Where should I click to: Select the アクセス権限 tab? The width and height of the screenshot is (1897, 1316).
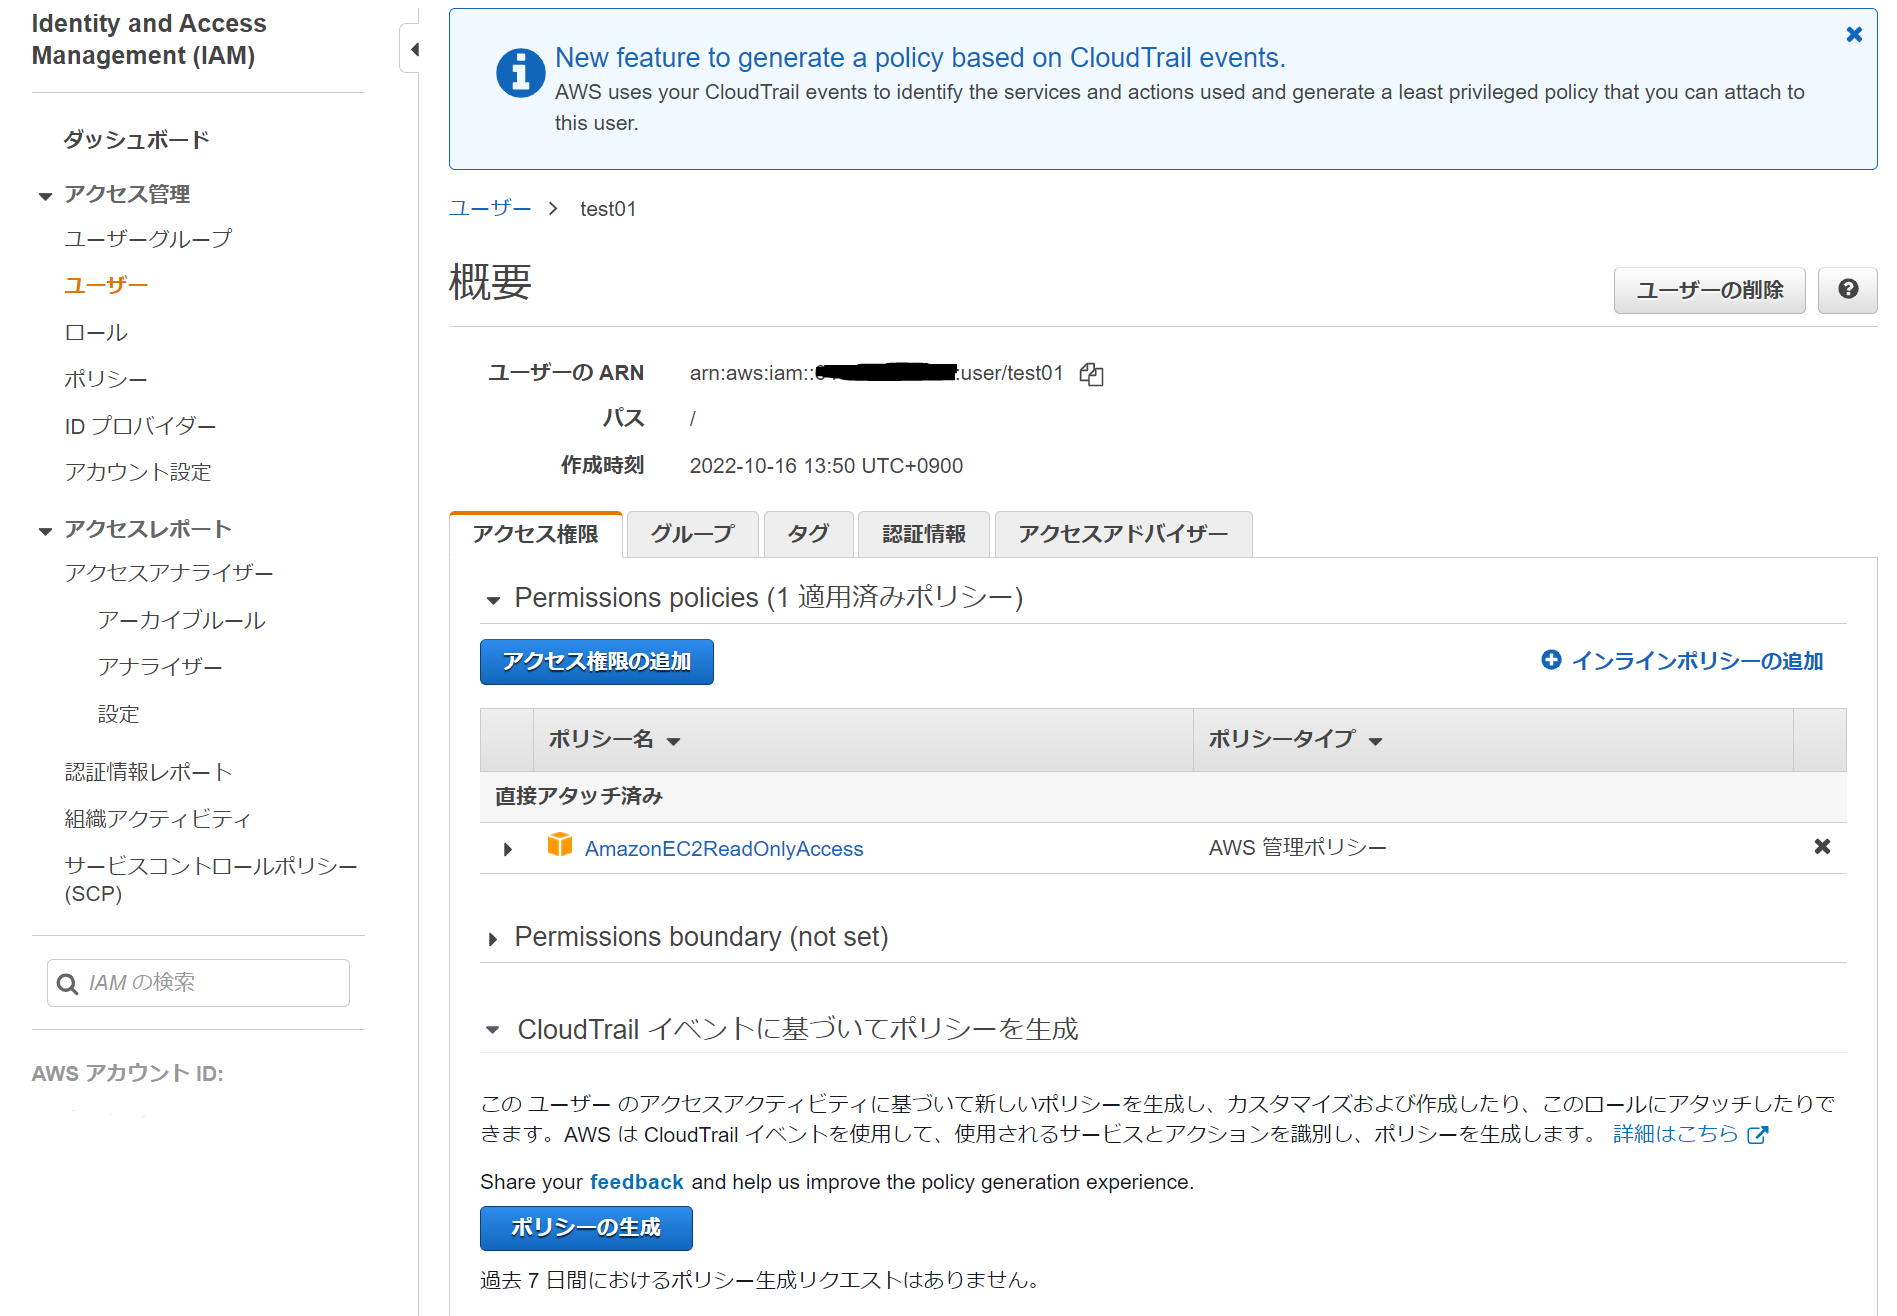point(536,534)
